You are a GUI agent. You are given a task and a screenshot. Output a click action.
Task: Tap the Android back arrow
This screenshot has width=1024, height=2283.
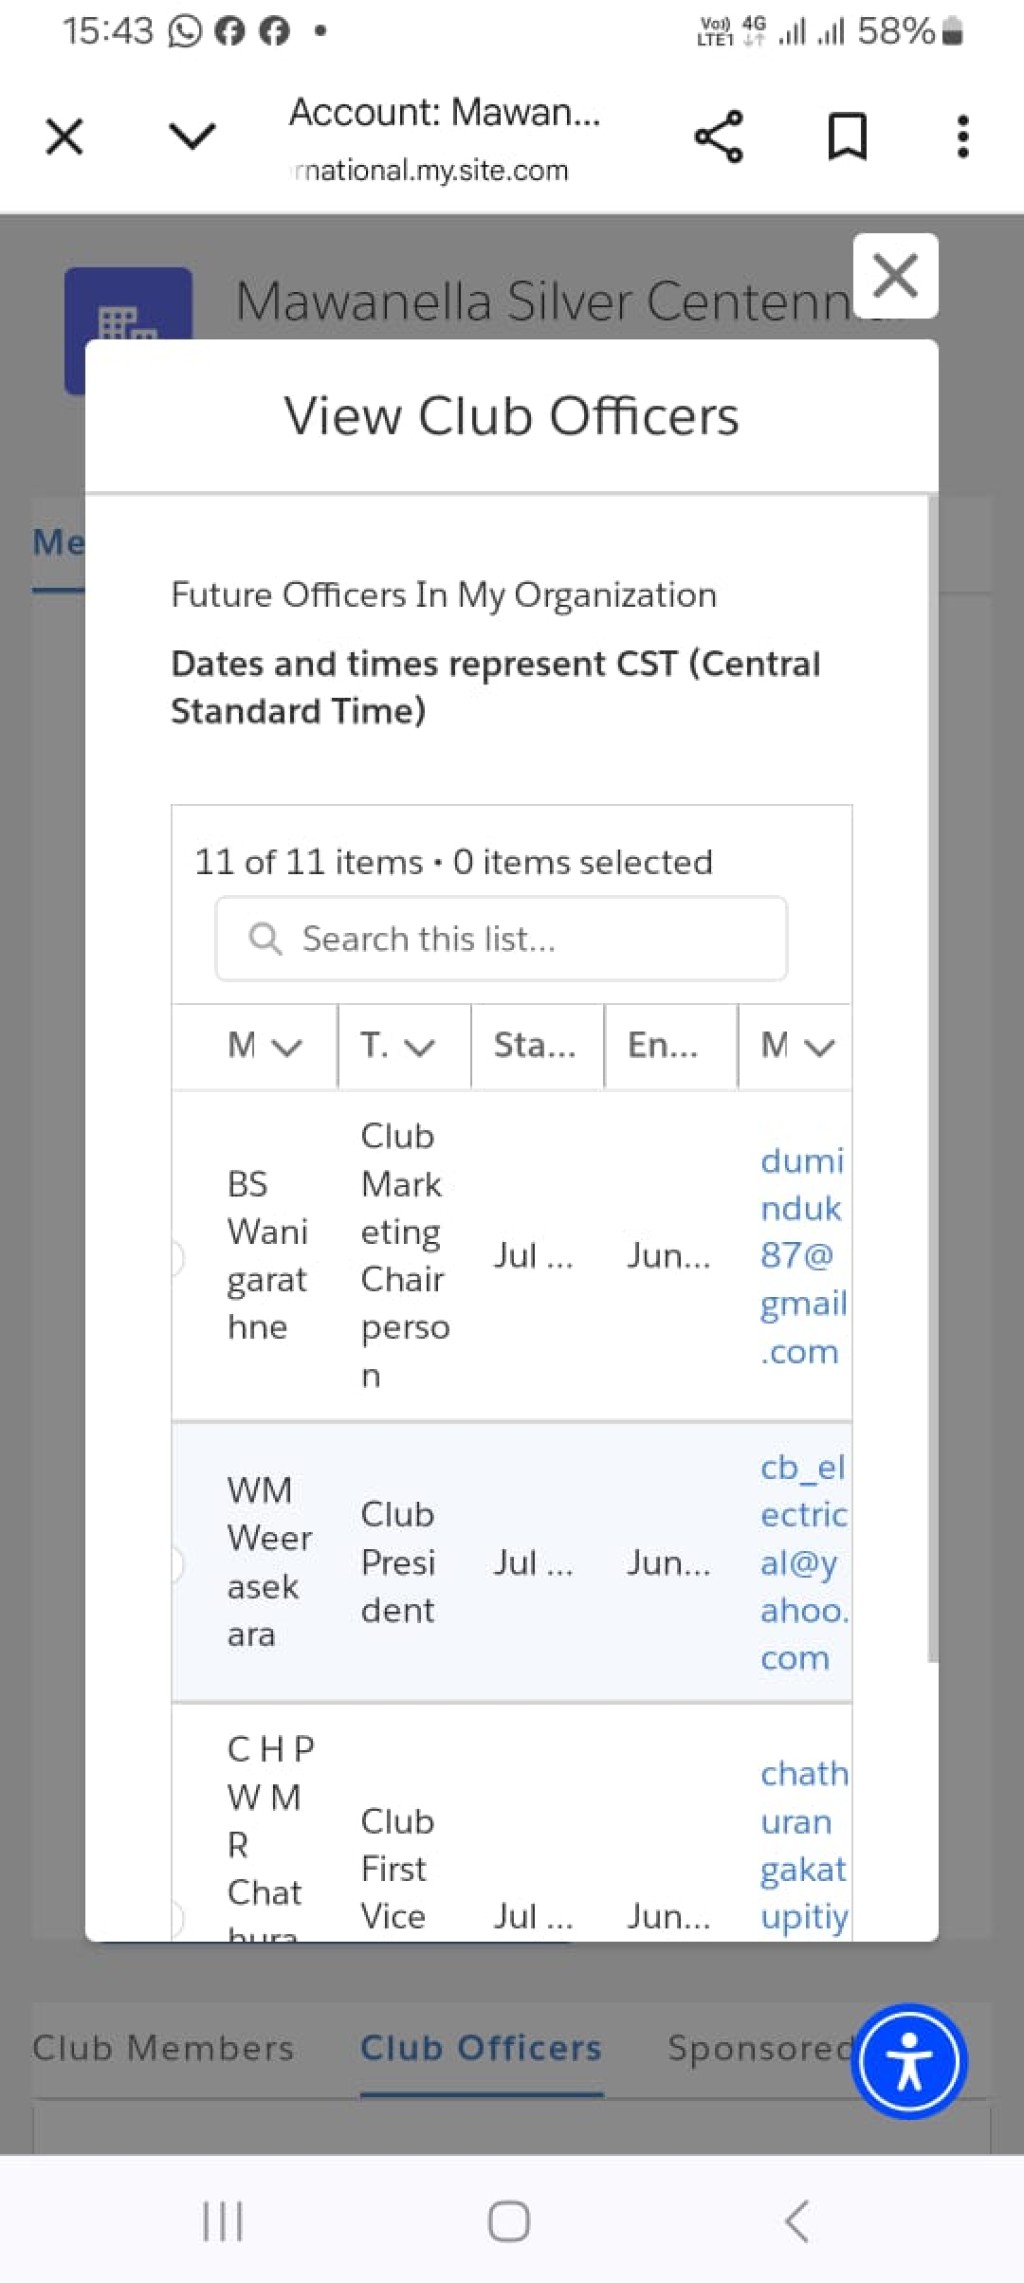[796, 2222]
